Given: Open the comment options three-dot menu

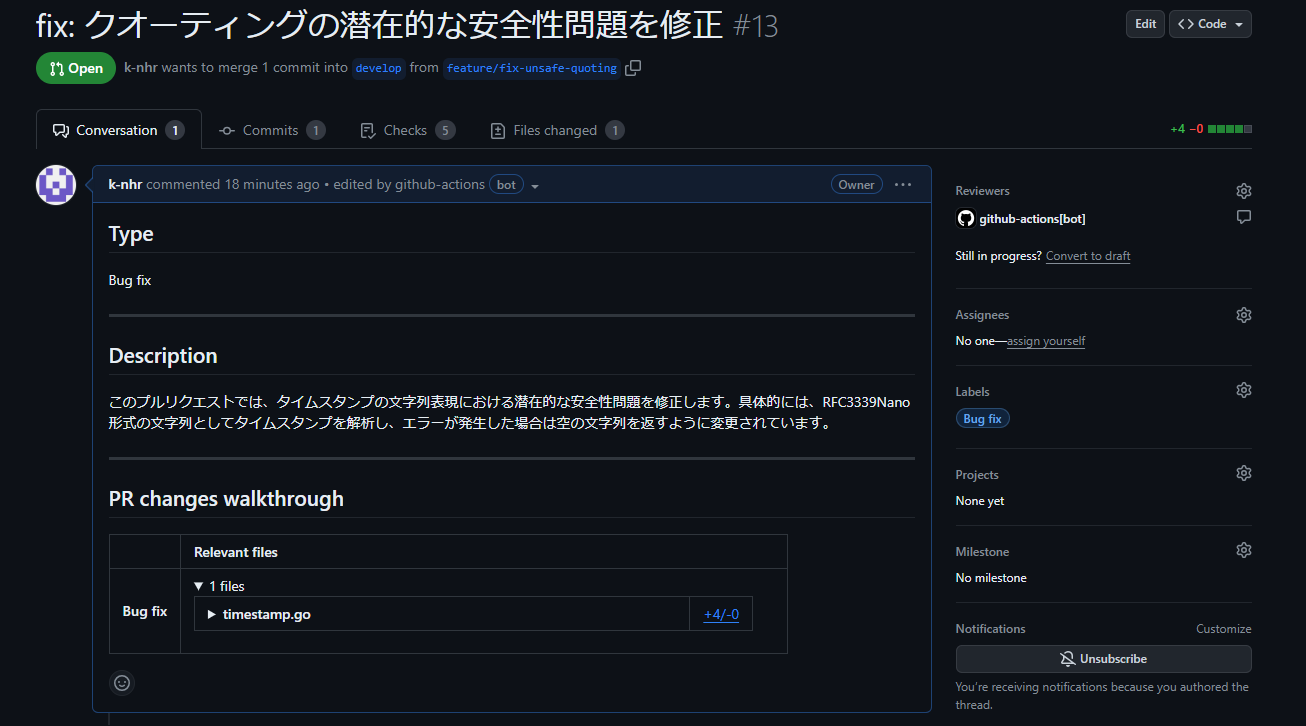Looking at the screenshot, I should (x=903, y=184).
